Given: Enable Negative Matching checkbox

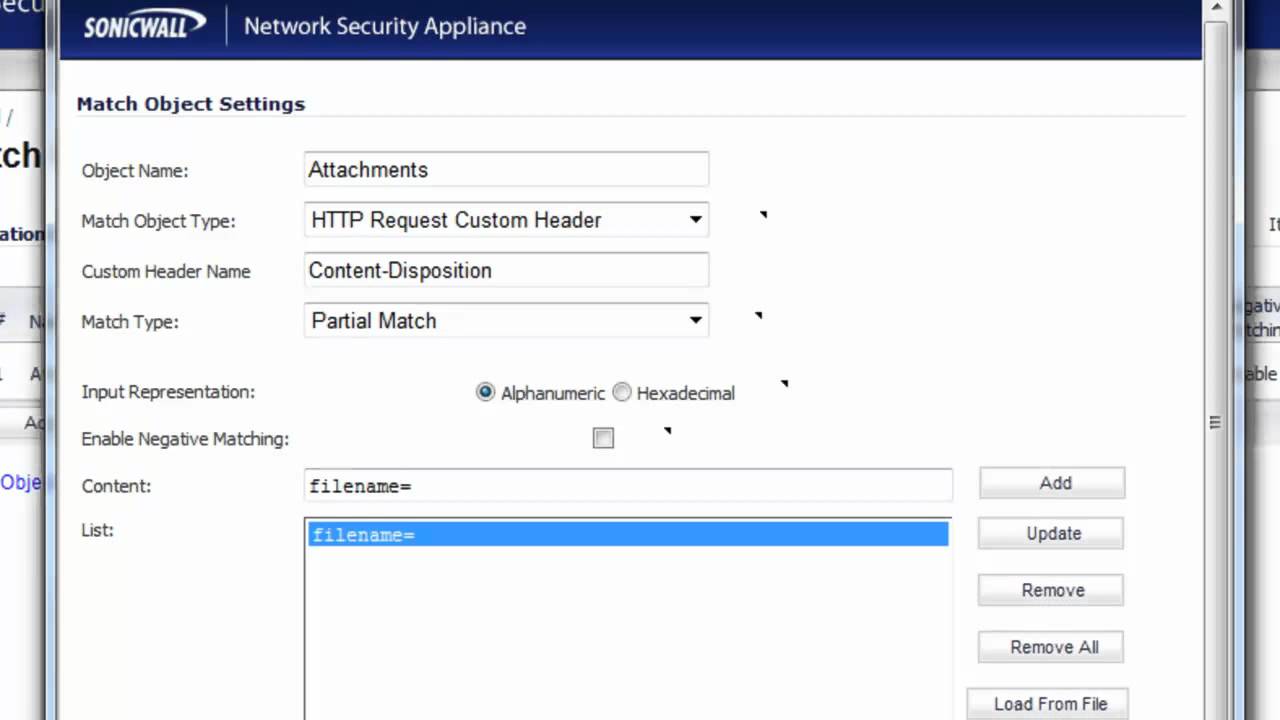Looking at the screenshot, I should pyautogui.click(x=603, y=438).
